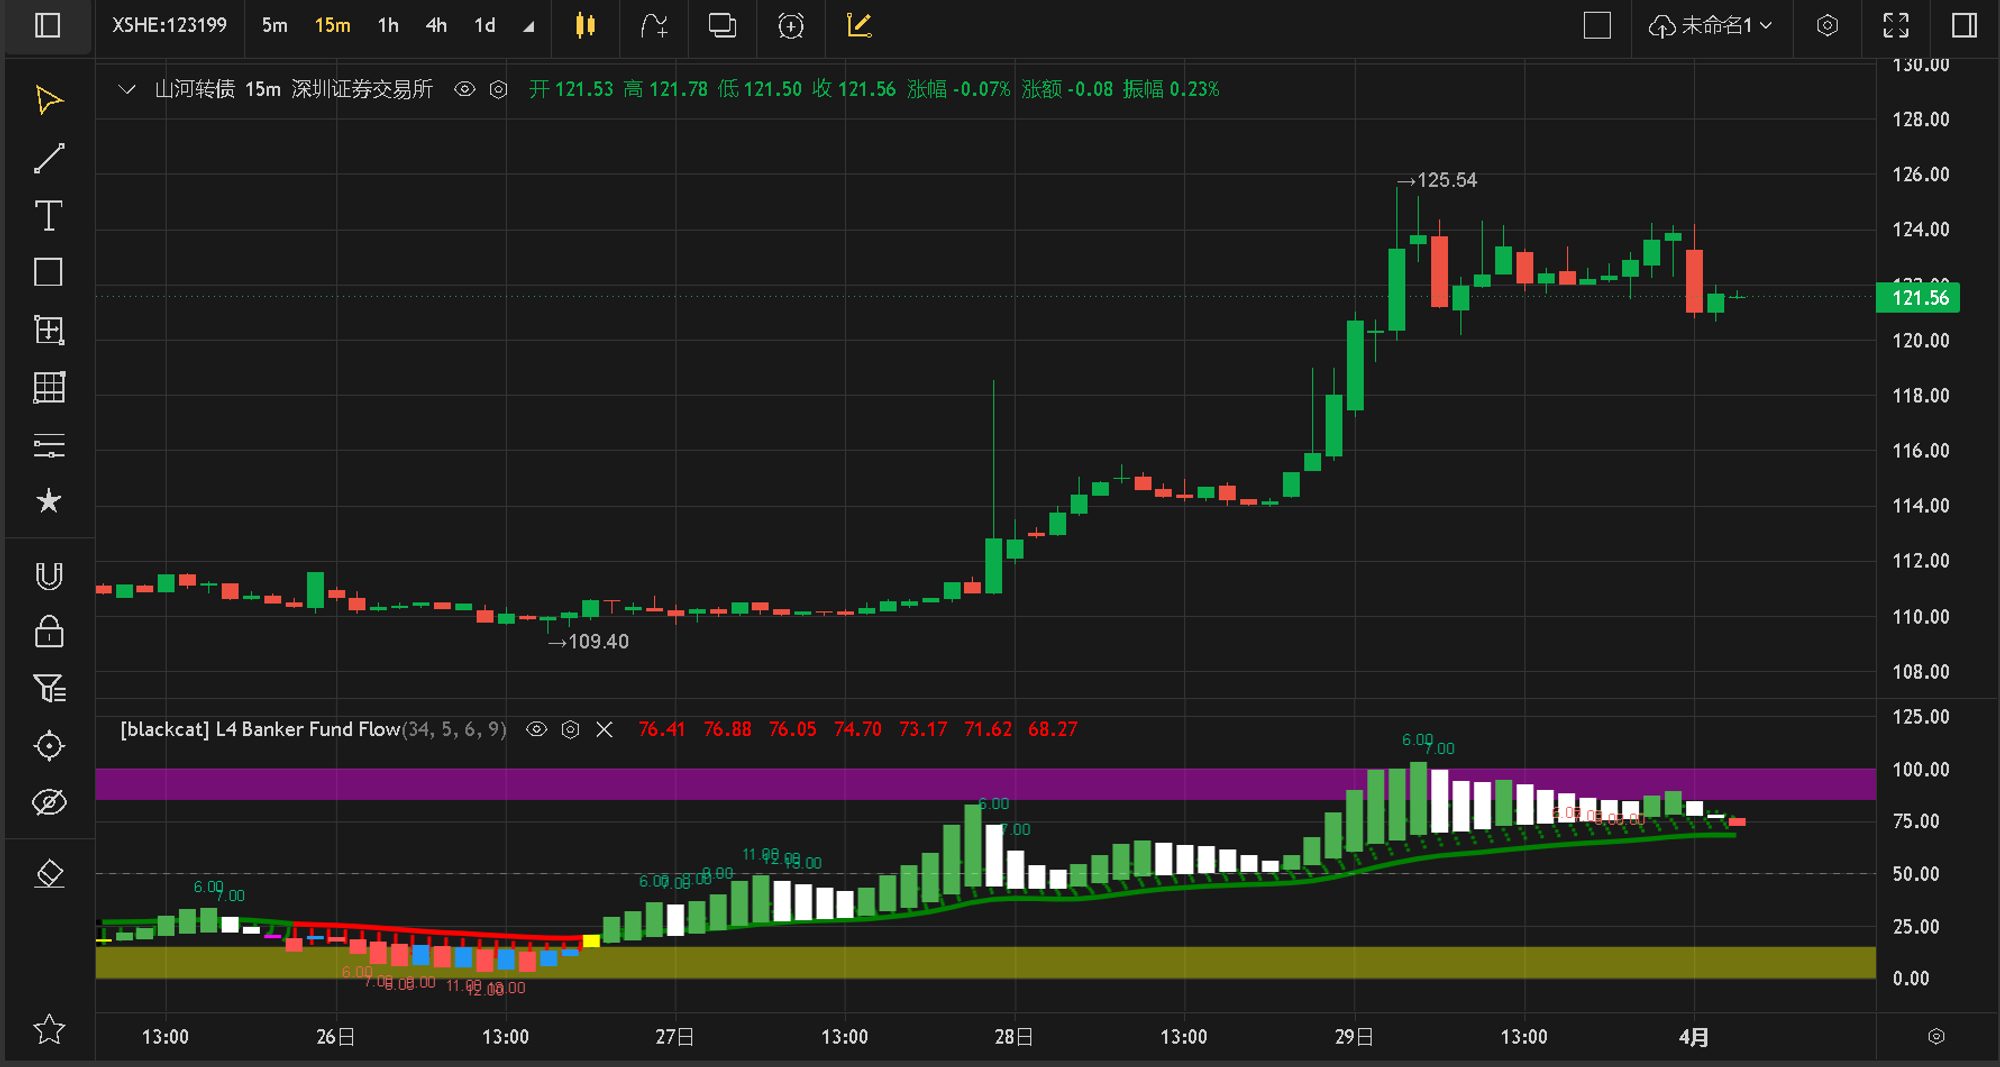Click the 125.54 high price marker
Screen dimensions: 2000x1067
(x=1437, y=180)
